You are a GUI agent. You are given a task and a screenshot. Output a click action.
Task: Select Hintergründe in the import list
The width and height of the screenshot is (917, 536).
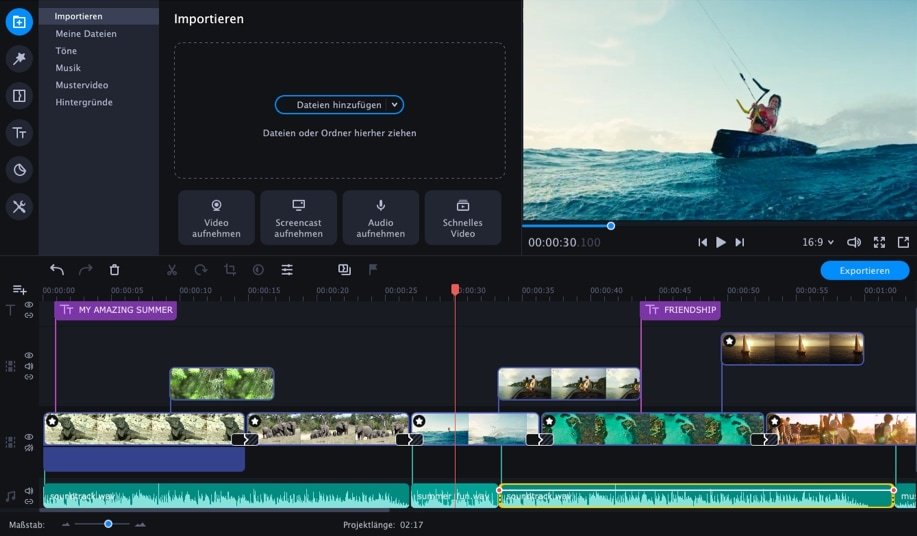click(x=84, y=102)
